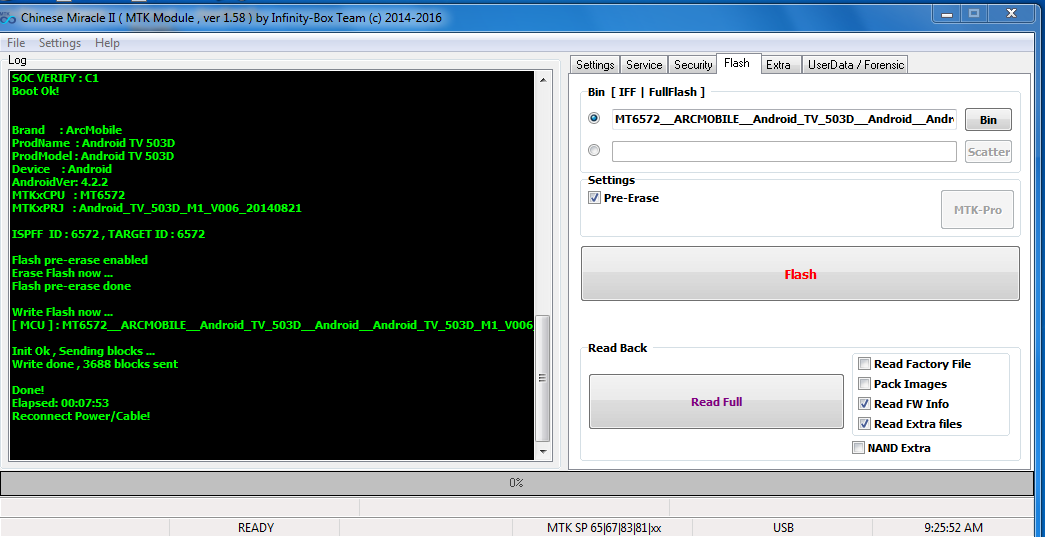Toggle Read Extra files checkbox
Image resolution: width=1045 pixels, height=537 pixels.
pyautogui.click(x=864, y=424)
